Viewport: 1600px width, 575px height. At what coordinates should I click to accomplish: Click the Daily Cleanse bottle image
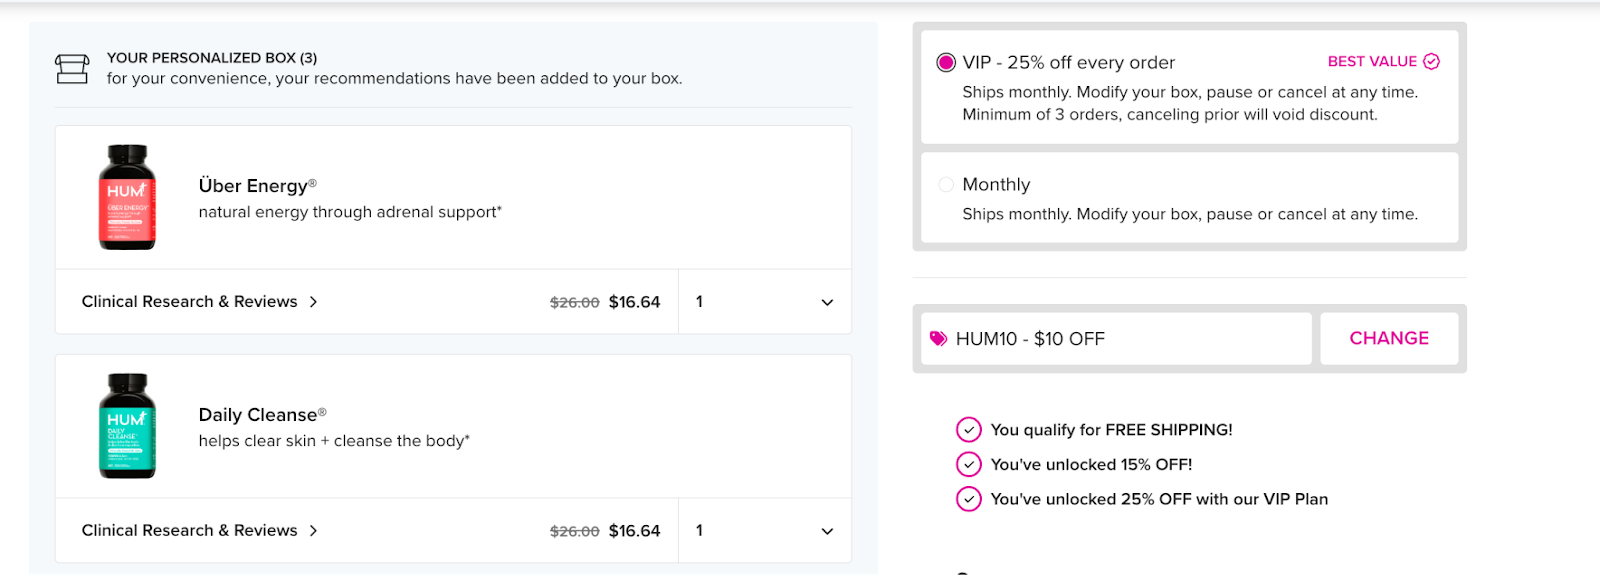[x=127, y=426]
